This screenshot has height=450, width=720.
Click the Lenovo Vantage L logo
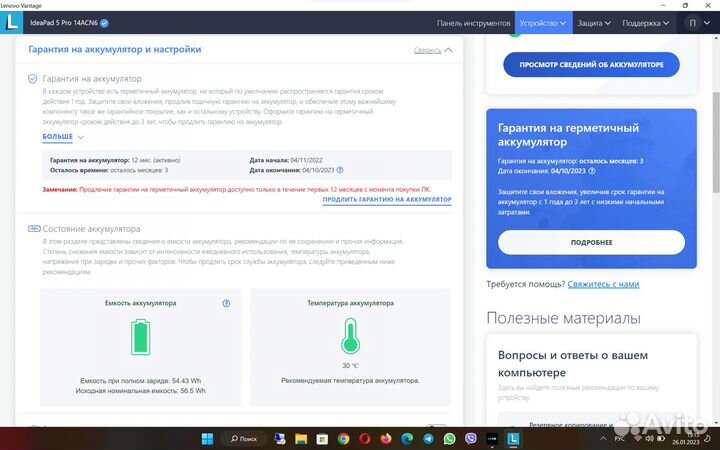pos(11,22)
